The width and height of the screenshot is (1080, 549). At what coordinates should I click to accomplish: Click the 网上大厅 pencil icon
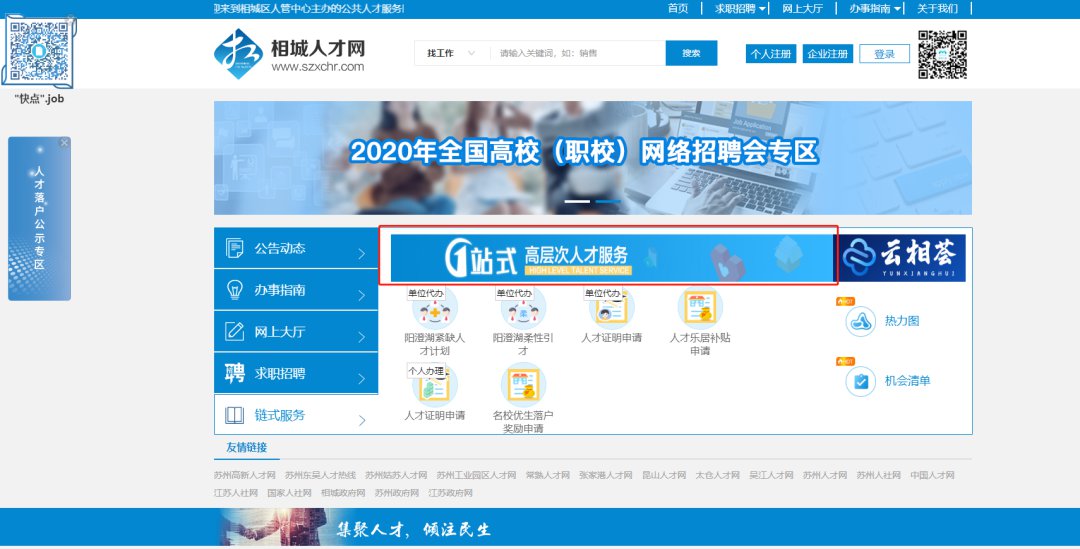(x=234, y=331)
